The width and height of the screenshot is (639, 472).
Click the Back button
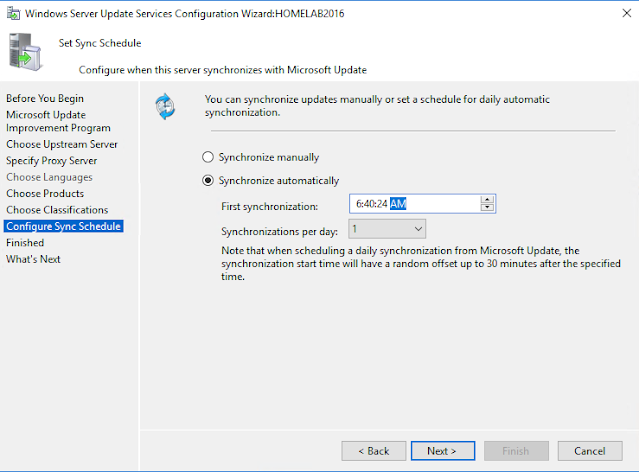coord(374,451)
